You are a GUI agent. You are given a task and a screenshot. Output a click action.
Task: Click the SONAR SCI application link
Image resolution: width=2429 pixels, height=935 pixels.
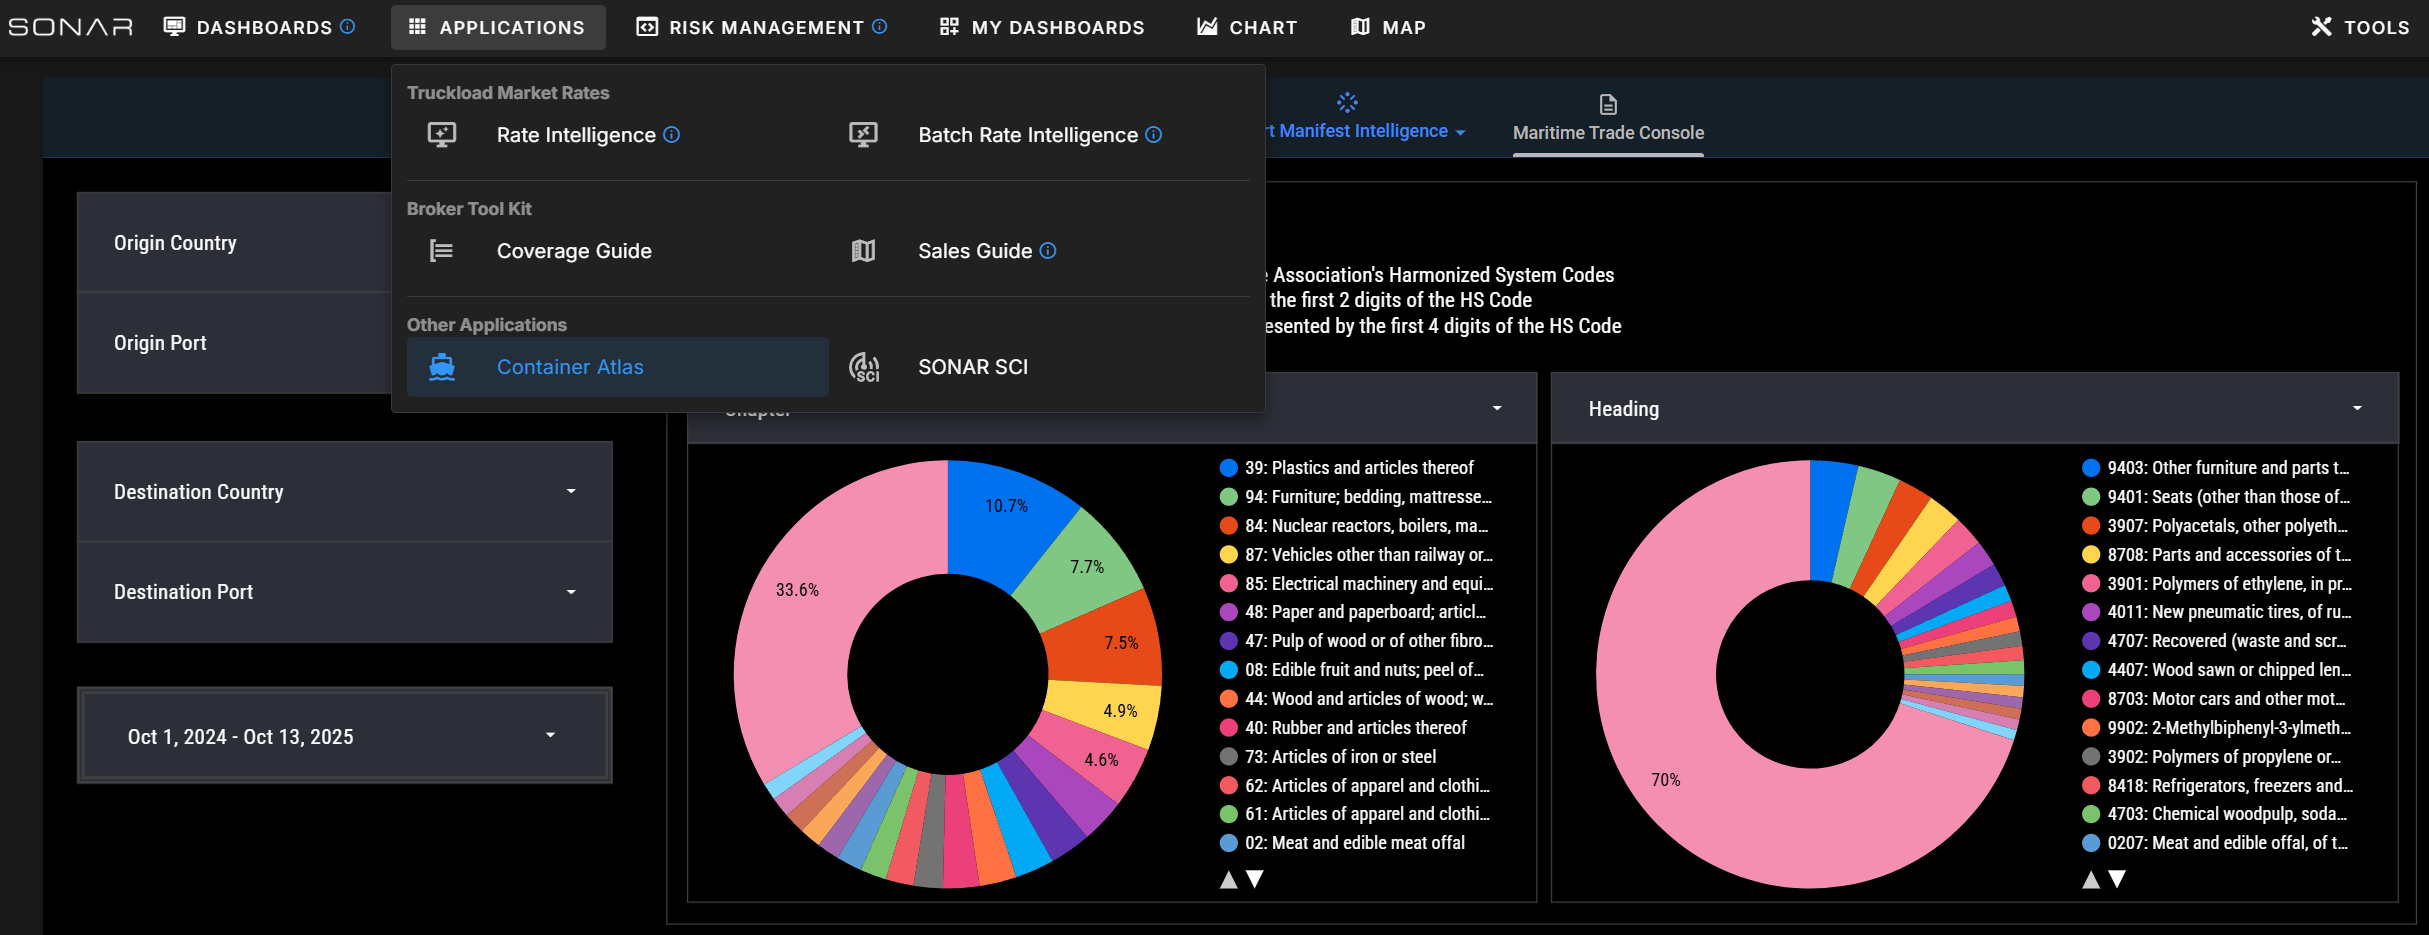point(972,367)
